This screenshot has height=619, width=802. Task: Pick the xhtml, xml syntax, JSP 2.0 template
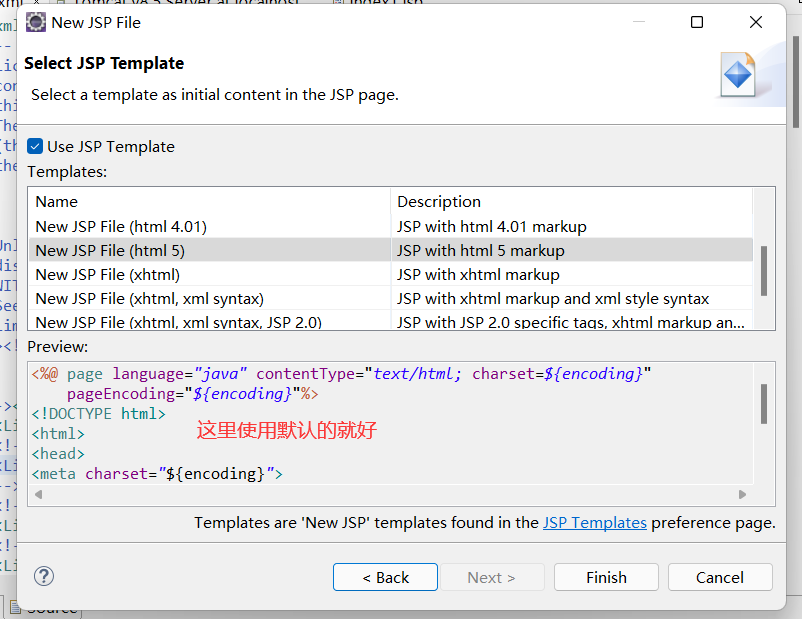[178, 322]
